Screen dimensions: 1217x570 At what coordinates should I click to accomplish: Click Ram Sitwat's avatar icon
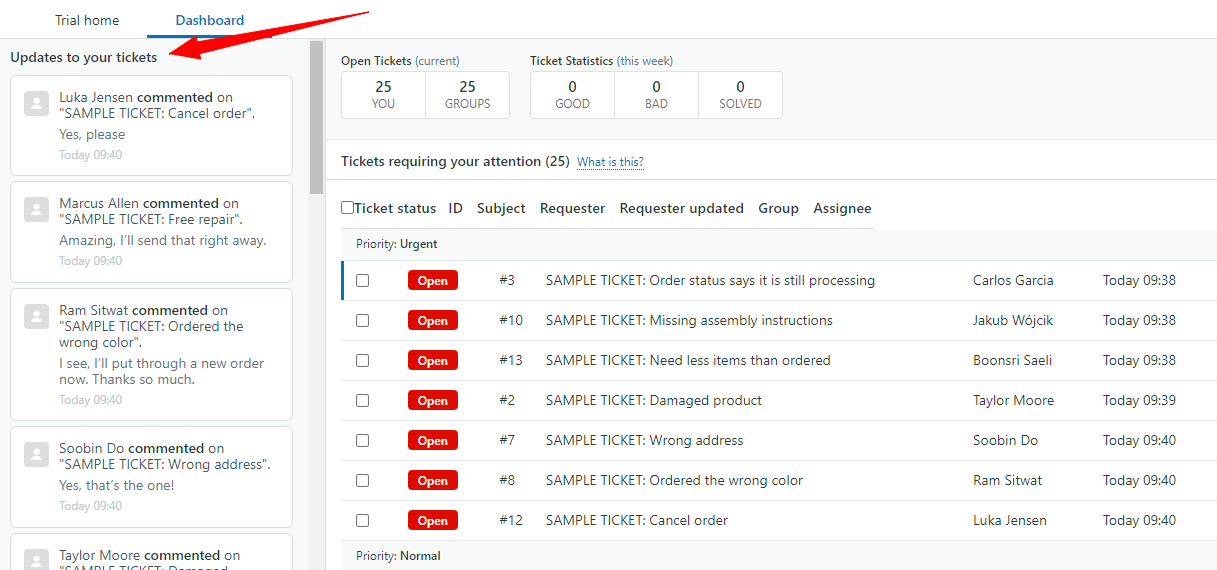[37, 316]
